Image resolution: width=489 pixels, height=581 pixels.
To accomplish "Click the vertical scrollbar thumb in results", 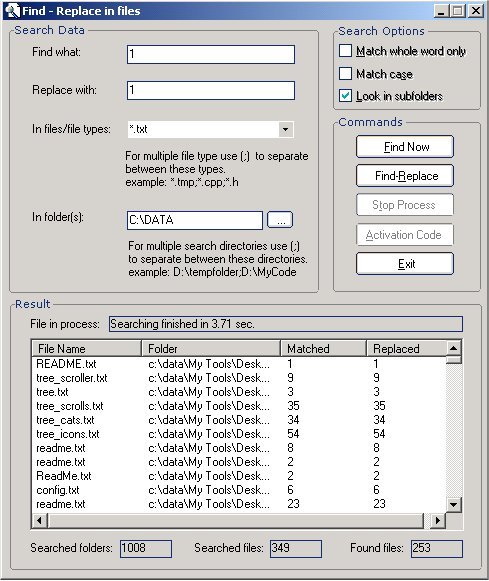I will [x=453, y=360].
